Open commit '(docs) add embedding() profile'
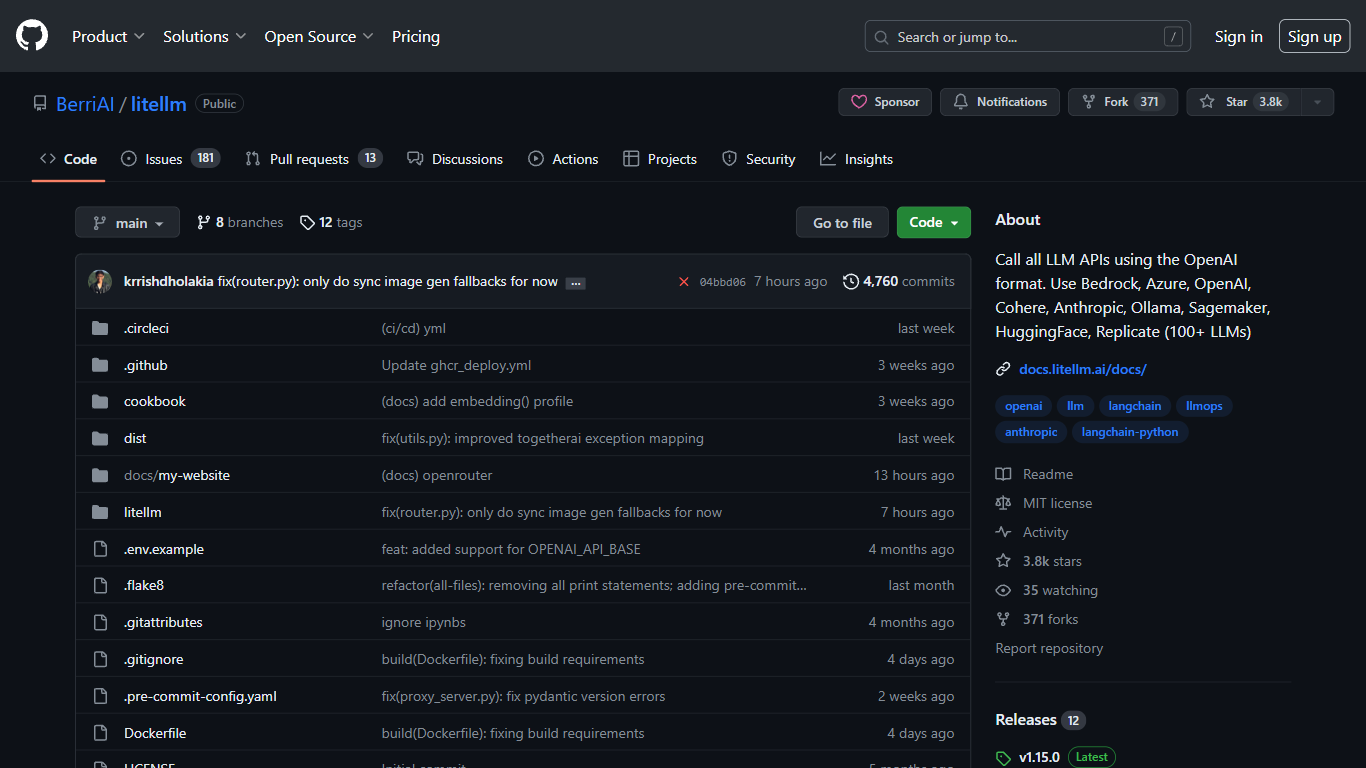The image size is (1366, 768). [x=477, y=401]
